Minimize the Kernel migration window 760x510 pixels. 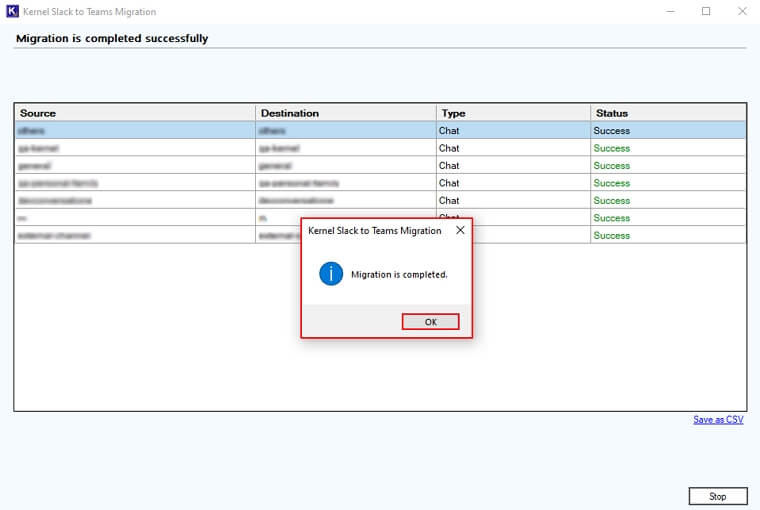pyautogui.click(x=670, y=11)
